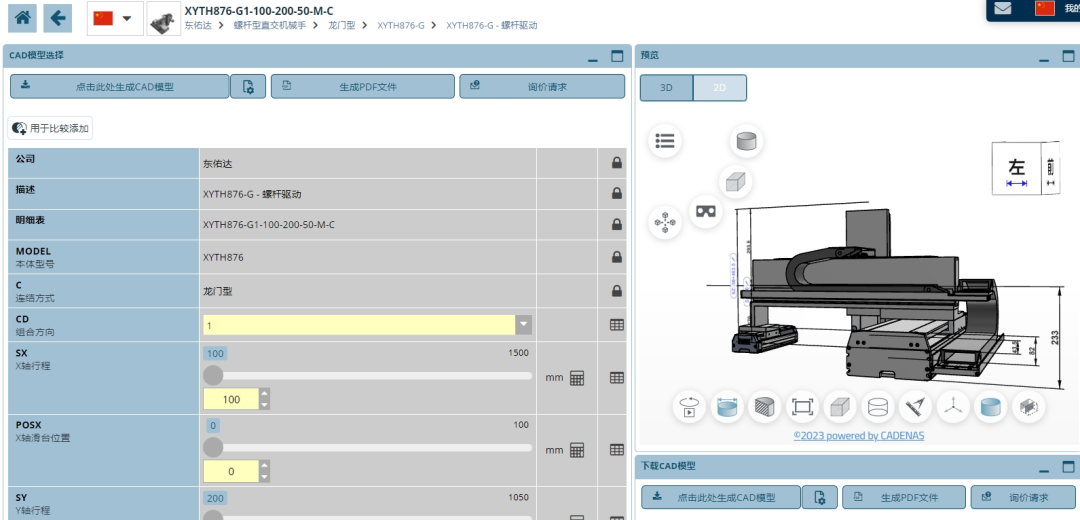Click the SX value input field showing 100
Screen dimensions: 1080x520
(231, 399)
